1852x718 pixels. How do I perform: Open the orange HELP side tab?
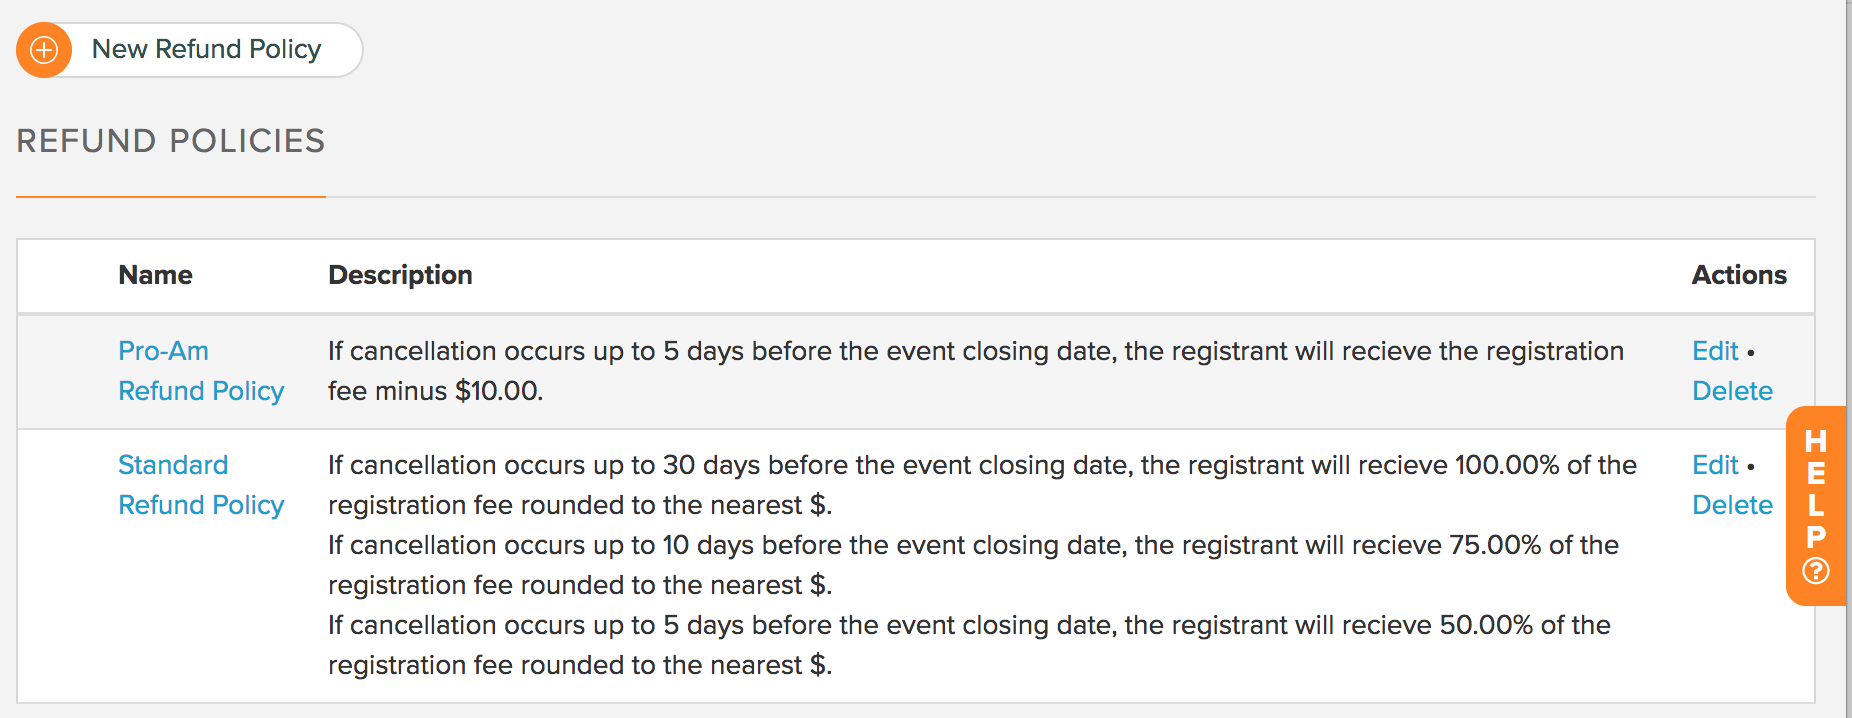1816,506
